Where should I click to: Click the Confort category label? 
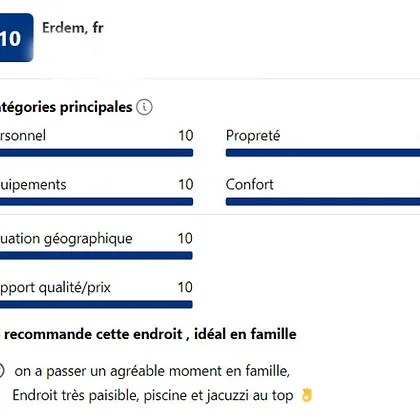[x=249, y=184]
